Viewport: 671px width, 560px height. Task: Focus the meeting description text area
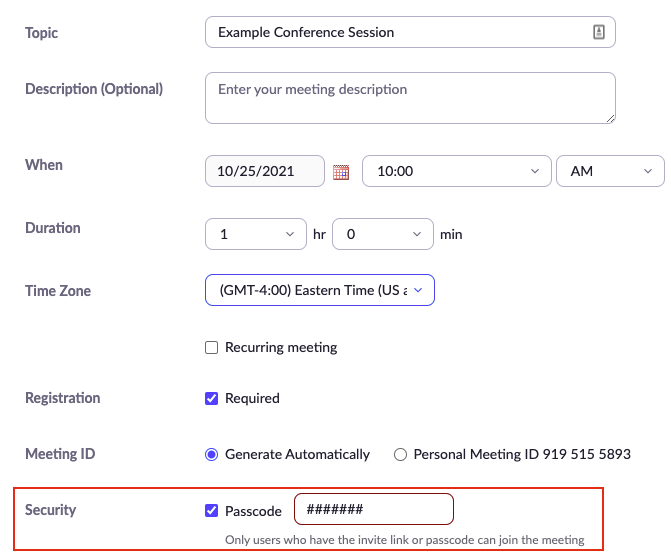[410, 98]
